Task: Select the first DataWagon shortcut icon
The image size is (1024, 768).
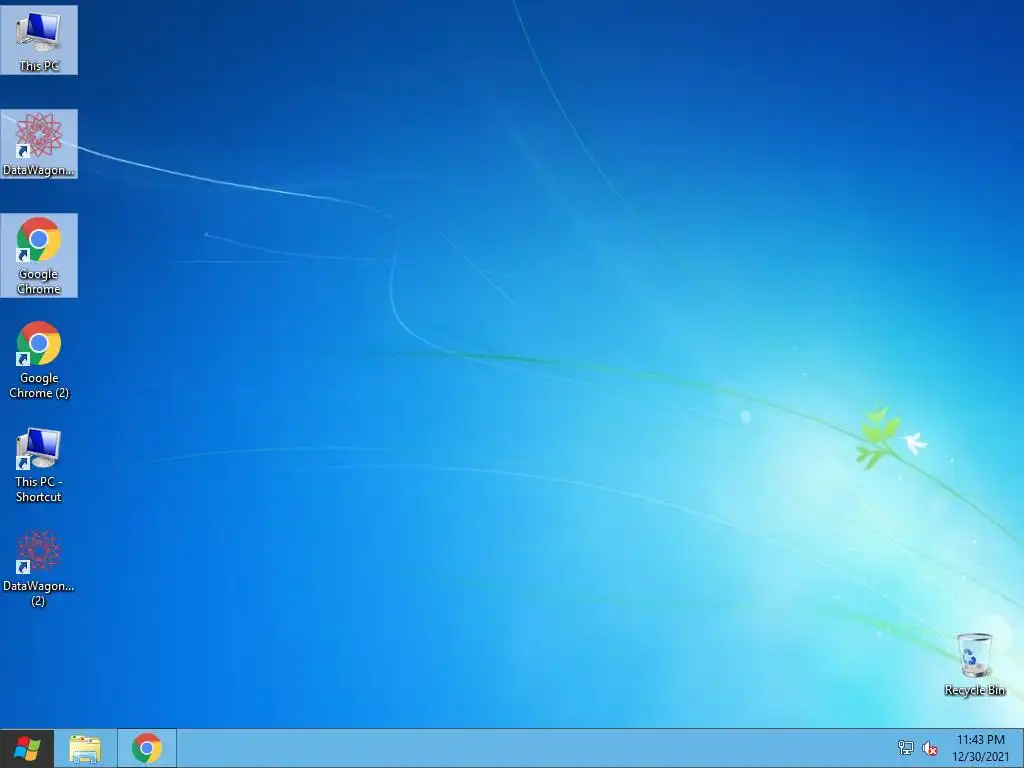Action: [39, 144]
